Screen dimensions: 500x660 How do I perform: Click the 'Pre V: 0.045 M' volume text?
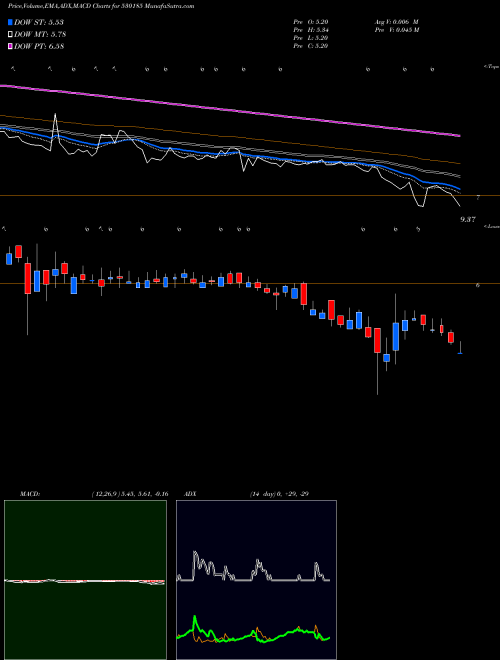point(396,30)
